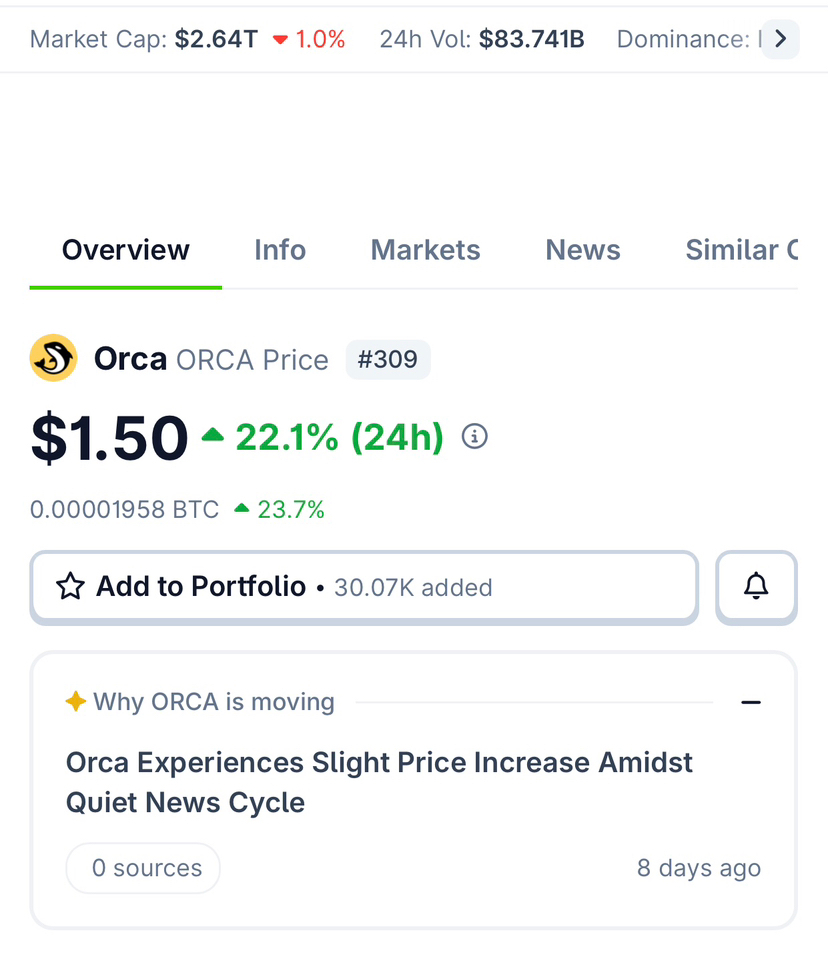Click the green up arrow next to 22.1%
Screen dimensions: 828x953
coord(212,435)
